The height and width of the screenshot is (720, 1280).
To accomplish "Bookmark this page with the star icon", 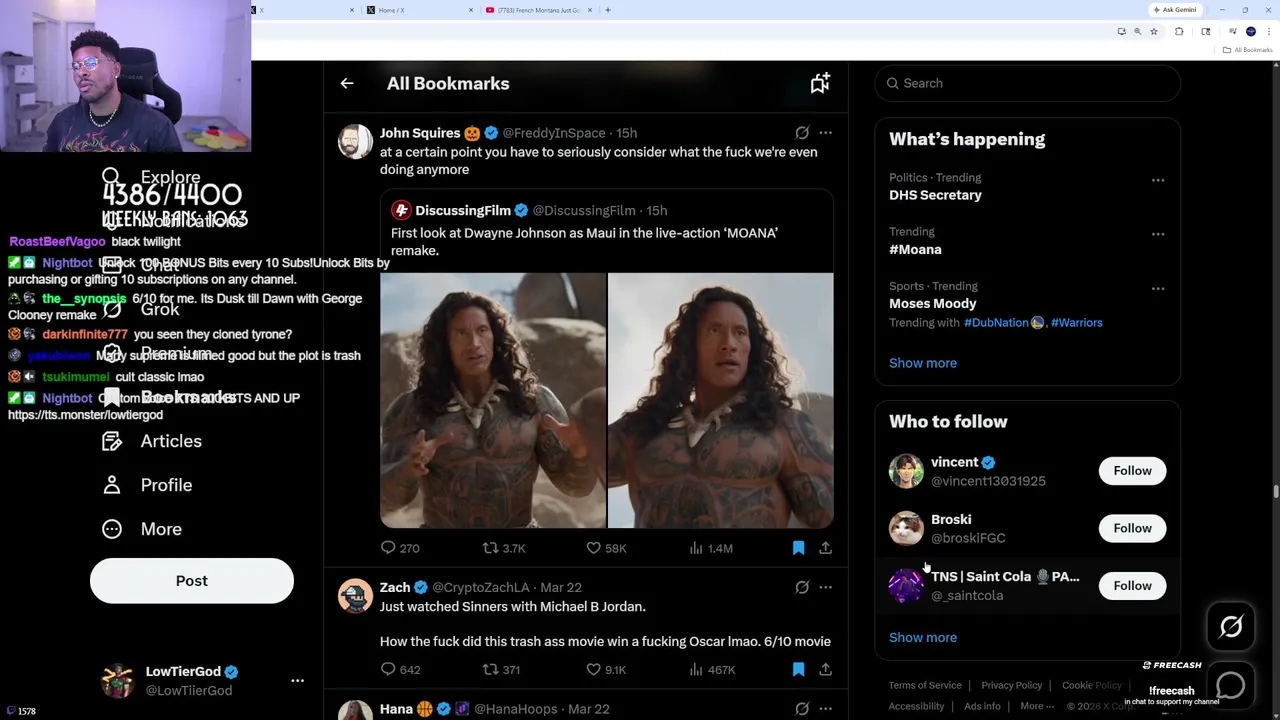I will click(x=1153, y=32).
